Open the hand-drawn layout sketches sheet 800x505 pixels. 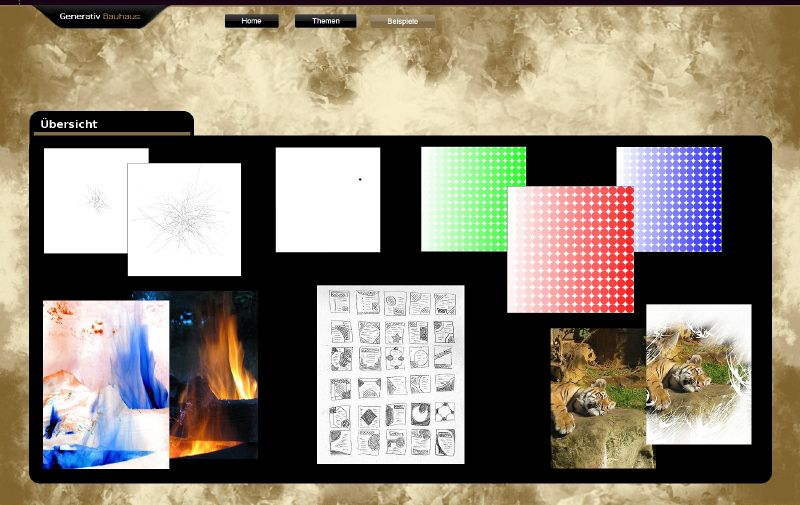tap(391, 374)
